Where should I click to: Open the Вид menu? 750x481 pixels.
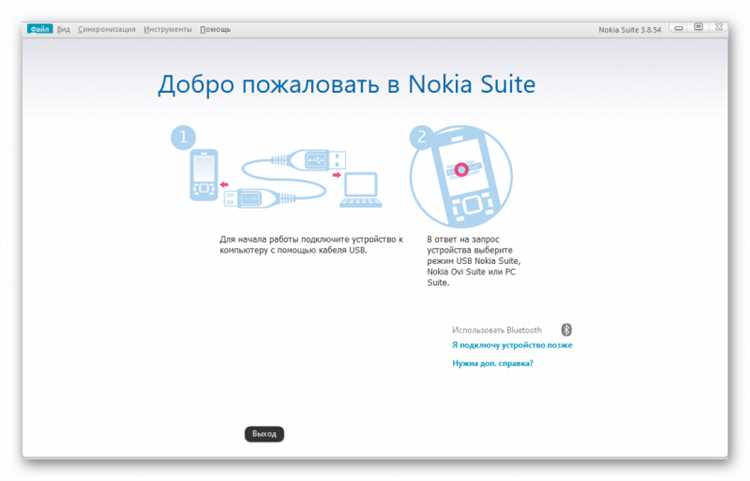(x=64, y=30)
